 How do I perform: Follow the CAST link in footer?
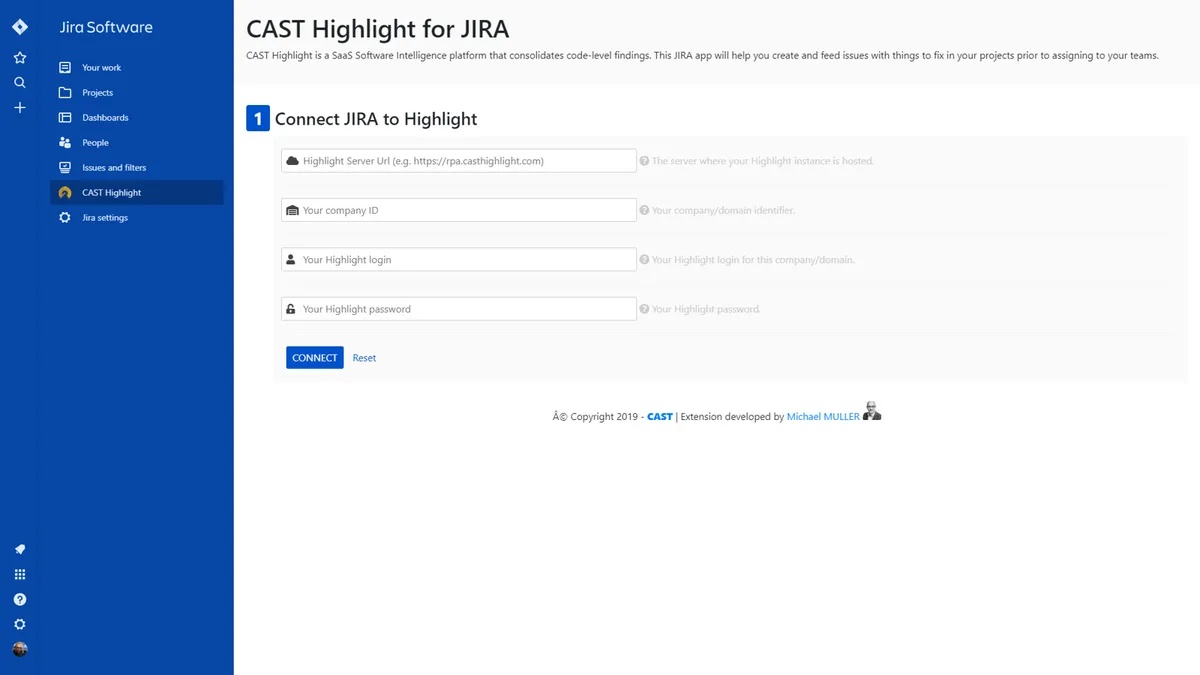pos(660,417)
